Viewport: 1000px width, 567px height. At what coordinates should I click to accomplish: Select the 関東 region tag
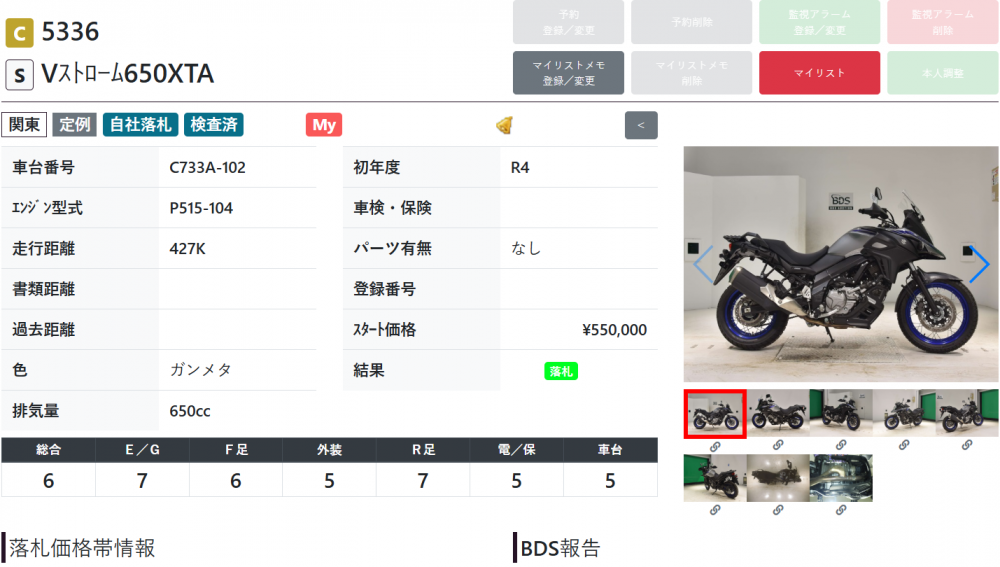(x=24, y=124)
